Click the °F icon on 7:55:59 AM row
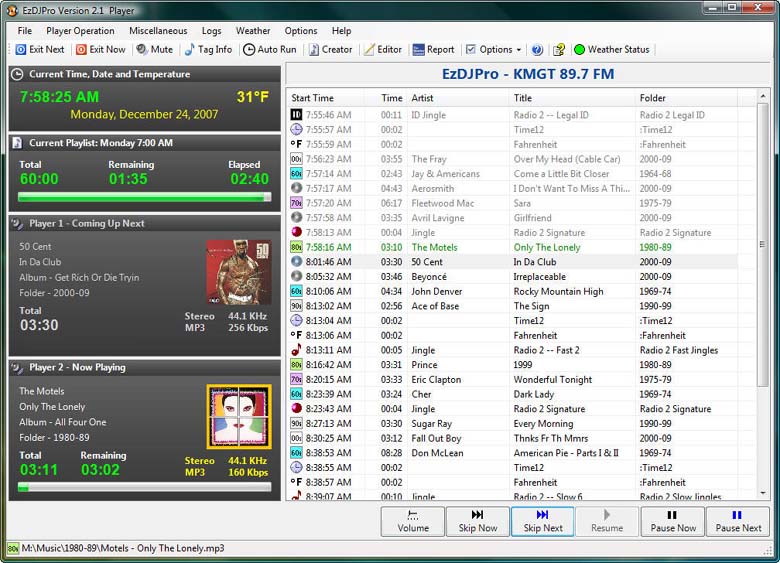 pyautogui.click(x=296, y=144)
